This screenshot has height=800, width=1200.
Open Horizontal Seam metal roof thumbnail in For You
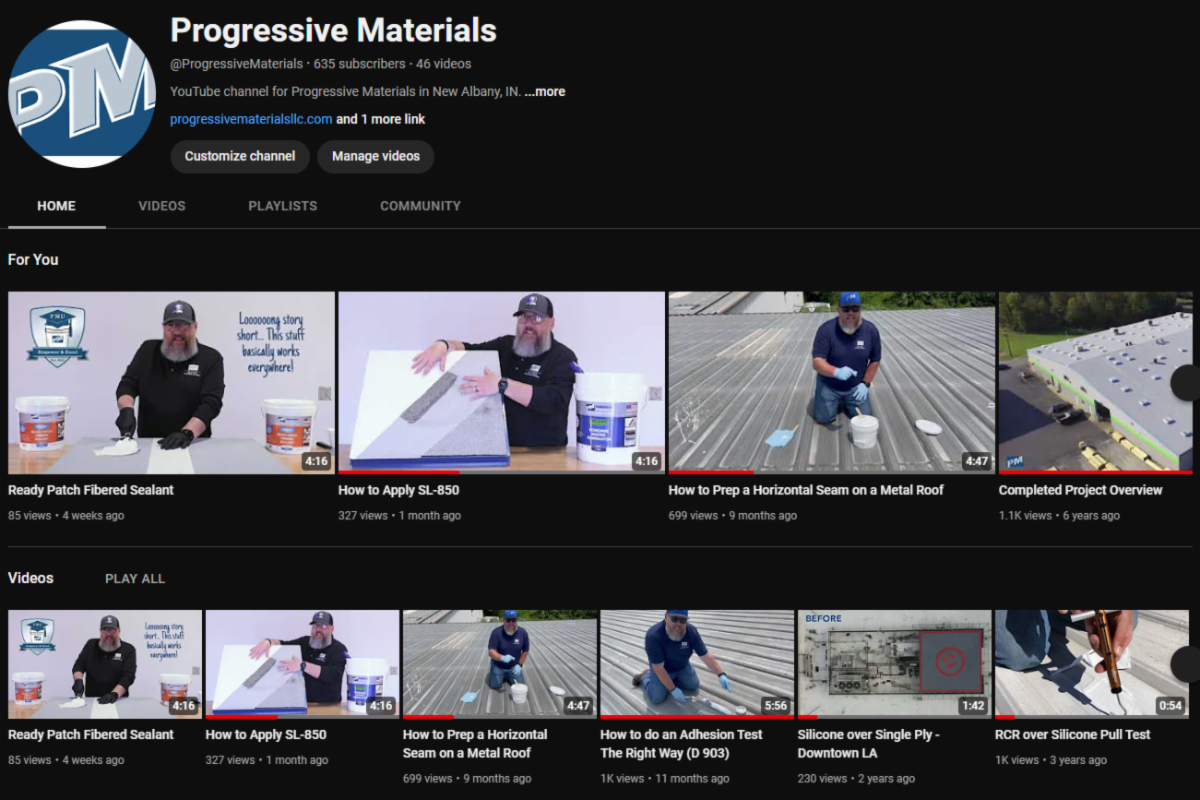832,383
